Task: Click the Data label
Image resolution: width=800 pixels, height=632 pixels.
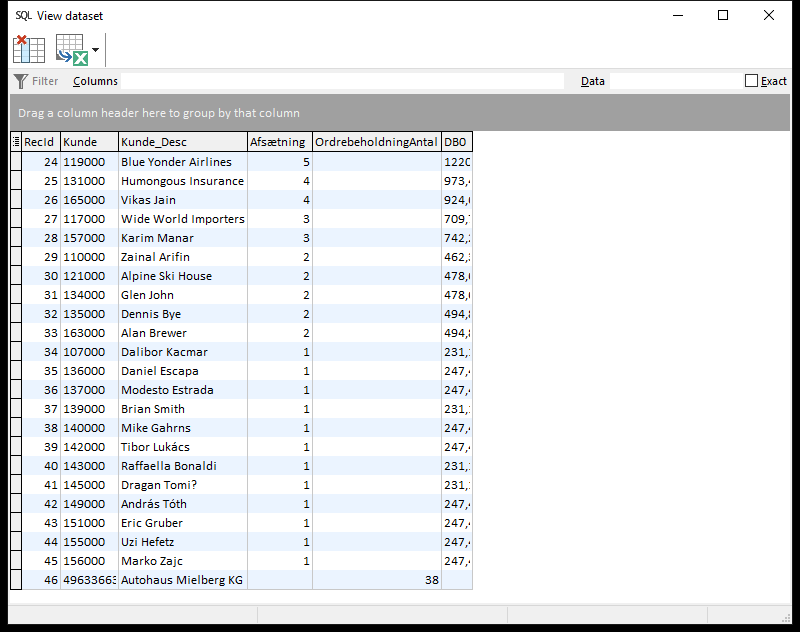Action: coord(592,81)
